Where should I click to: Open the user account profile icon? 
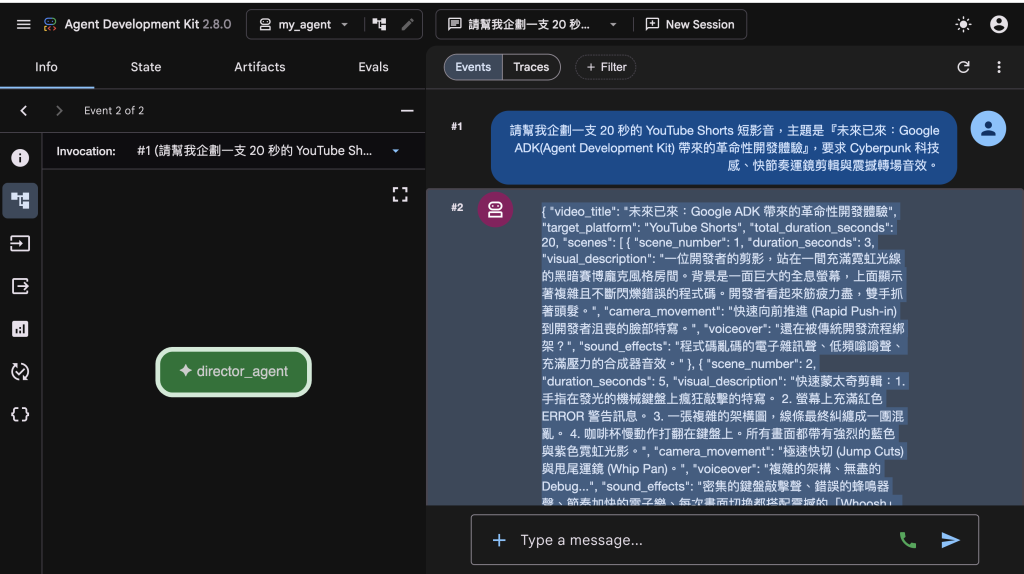pos(999,25)
